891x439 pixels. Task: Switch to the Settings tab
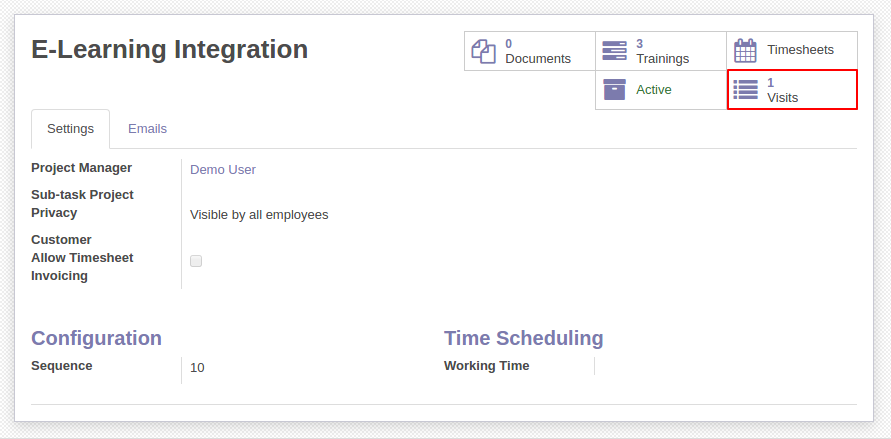point(70,129)
